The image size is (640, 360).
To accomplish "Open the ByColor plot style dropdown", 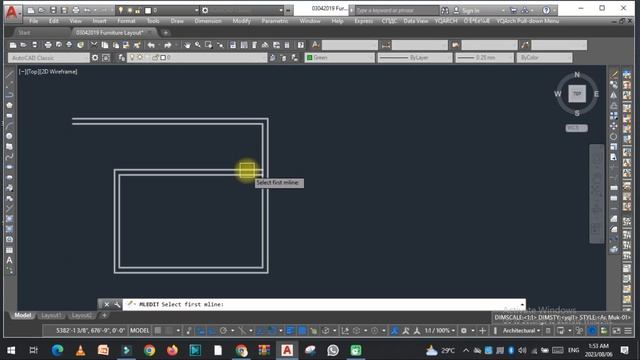I will click(x=544, y=58).
